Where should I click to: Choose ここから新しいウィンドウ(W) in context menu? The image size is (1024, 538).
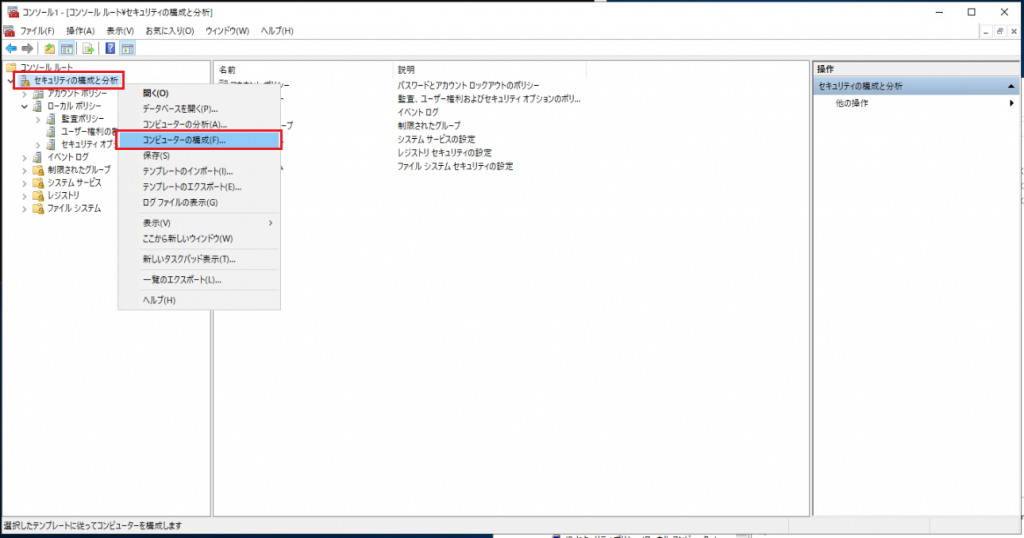[199, 239]
